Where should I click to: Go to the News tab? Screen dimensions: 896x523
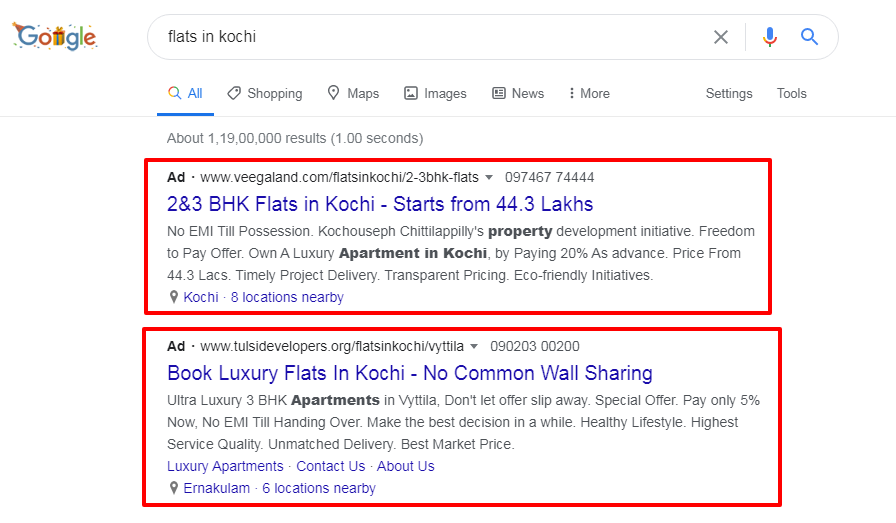[x=518, y=93]
